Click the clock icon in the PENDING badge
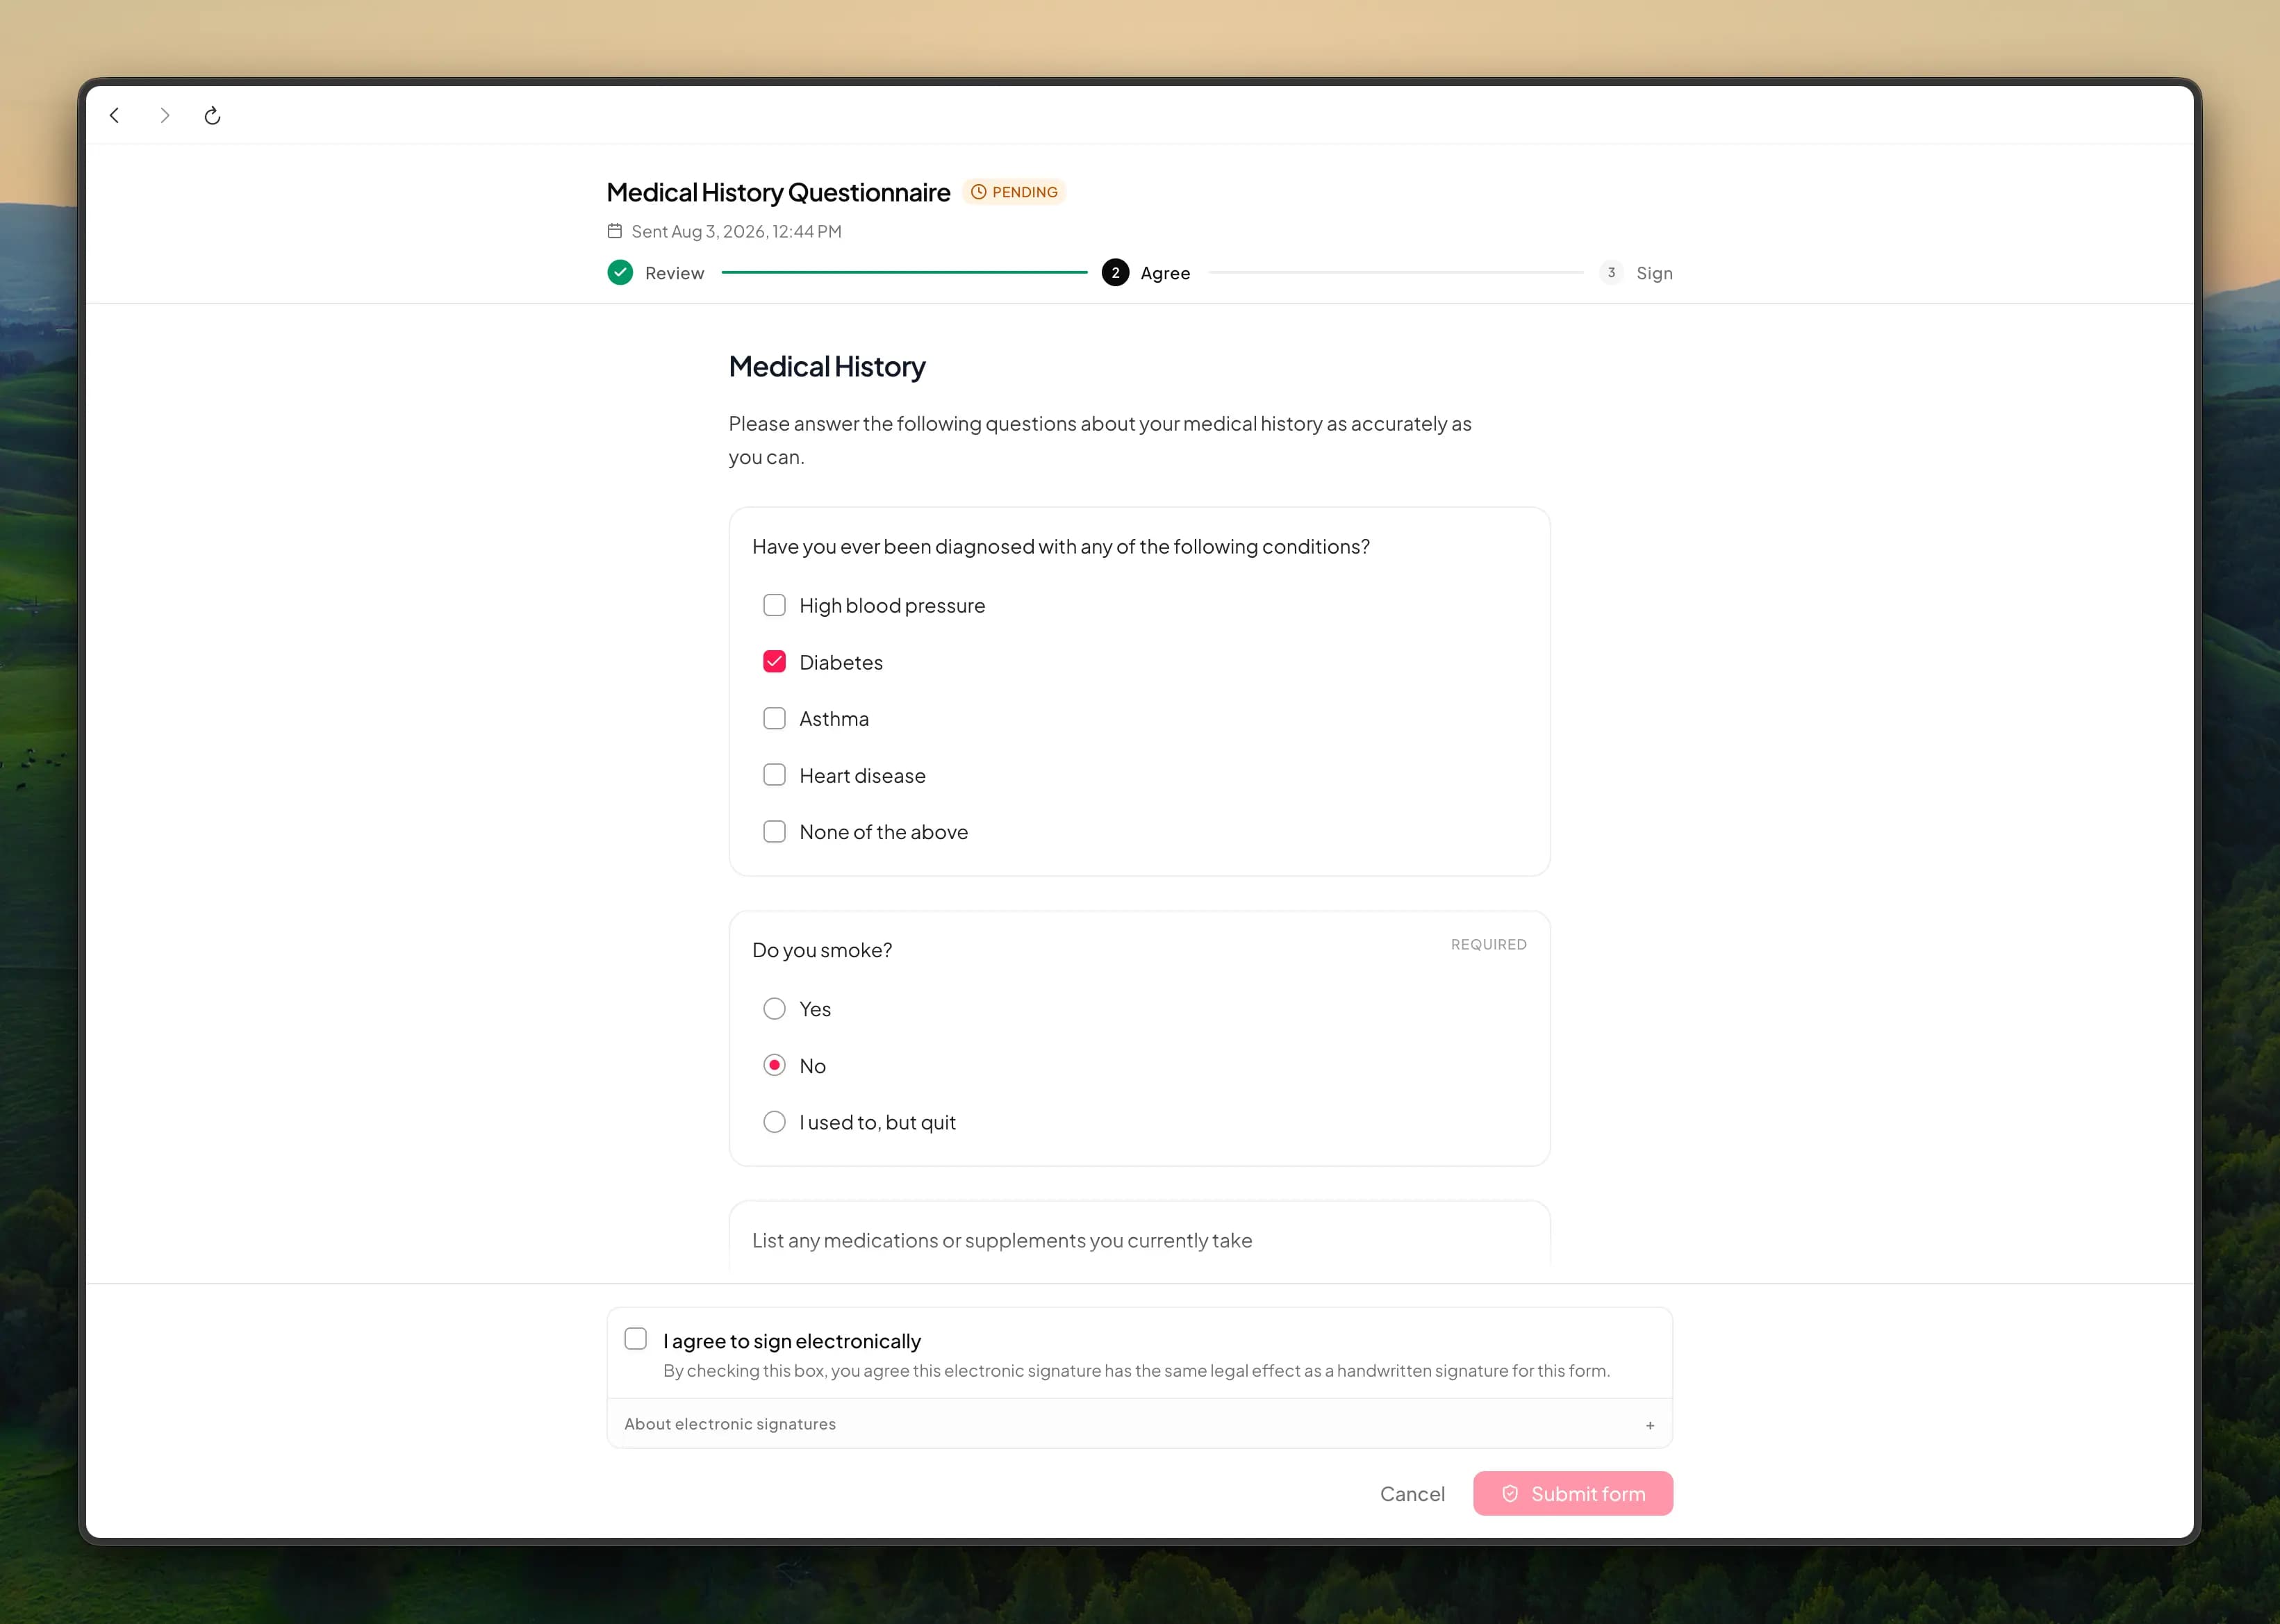This screenshot has height=1624, width=2280. pos(978,192)
